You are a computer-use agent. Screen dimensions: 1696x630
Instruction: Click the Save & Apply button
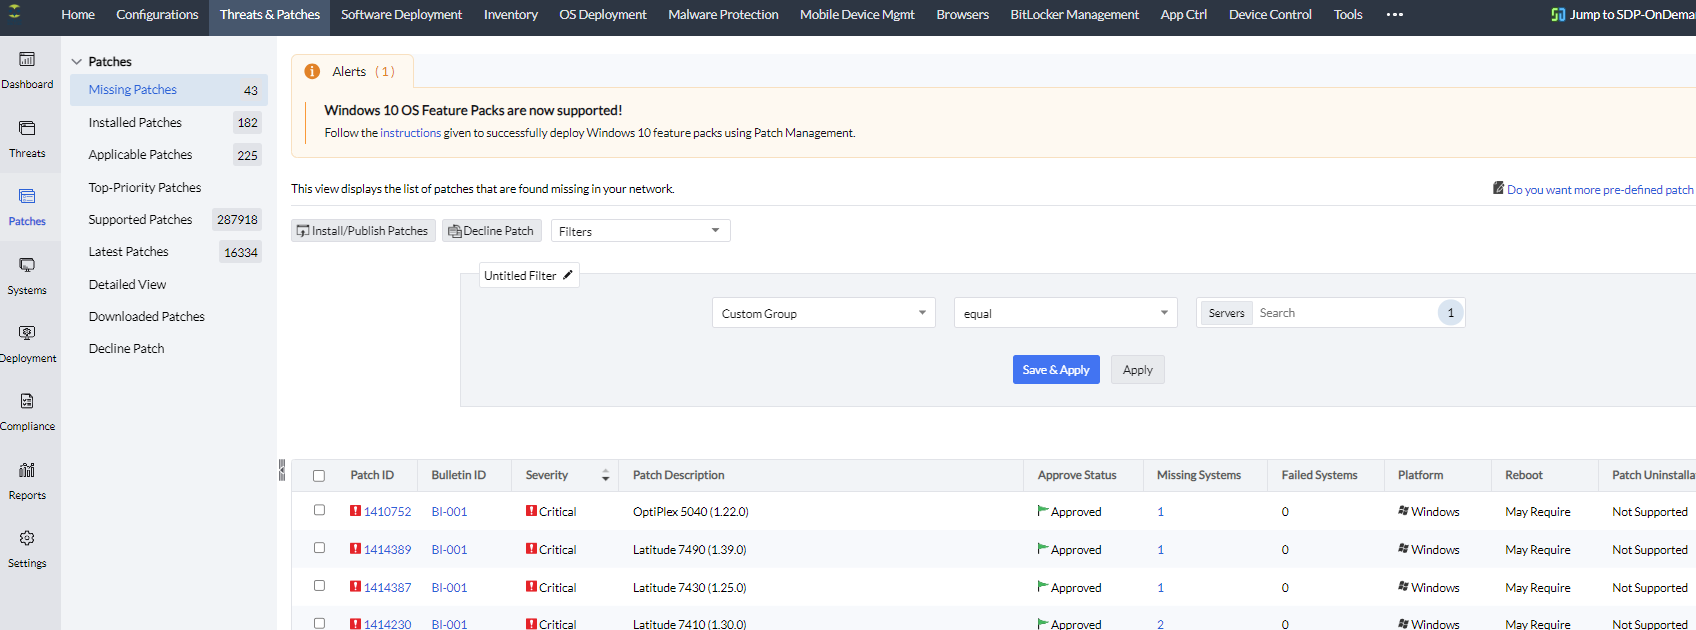(x=1055, y=370)
